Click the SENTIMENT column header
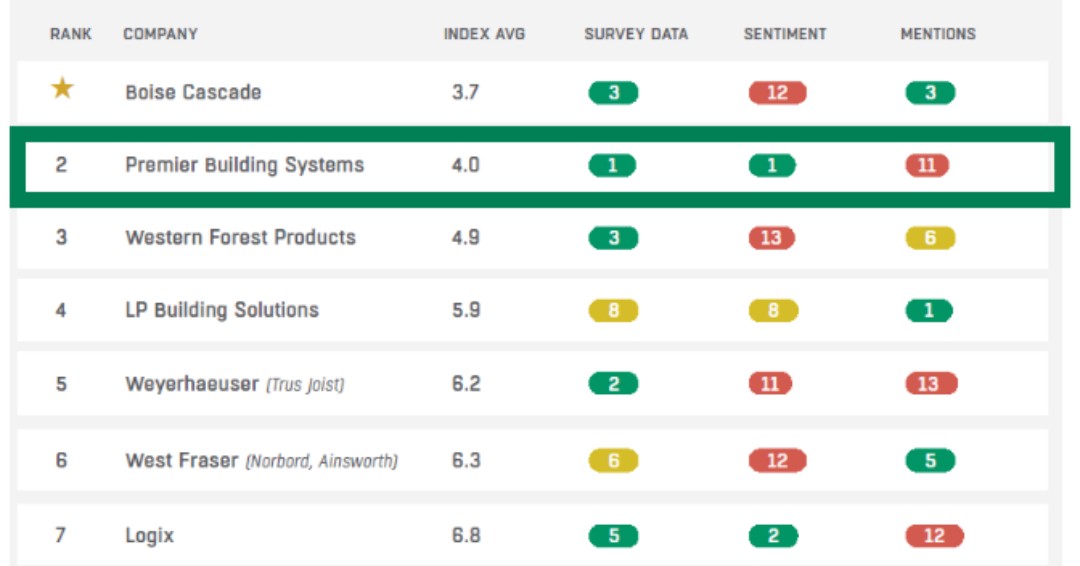This screenshot has height=566, width=1080. 785,34
